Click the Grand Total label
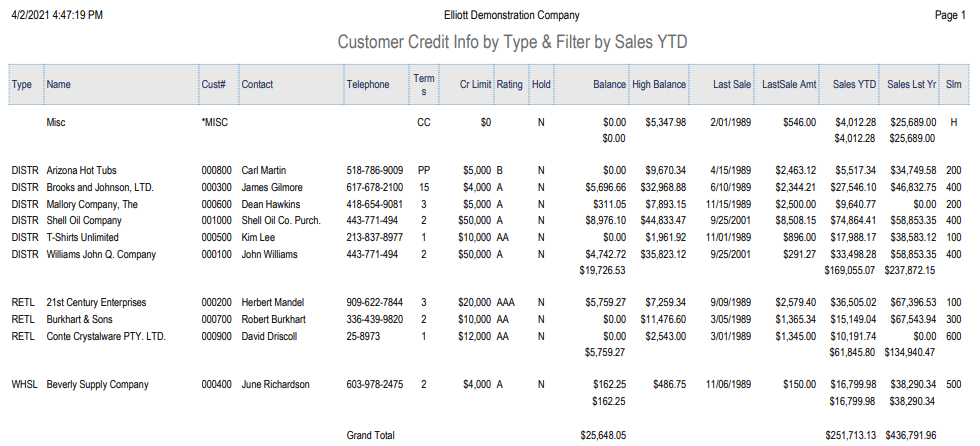Viewport: 980px width, 446px height. (371, 435)
